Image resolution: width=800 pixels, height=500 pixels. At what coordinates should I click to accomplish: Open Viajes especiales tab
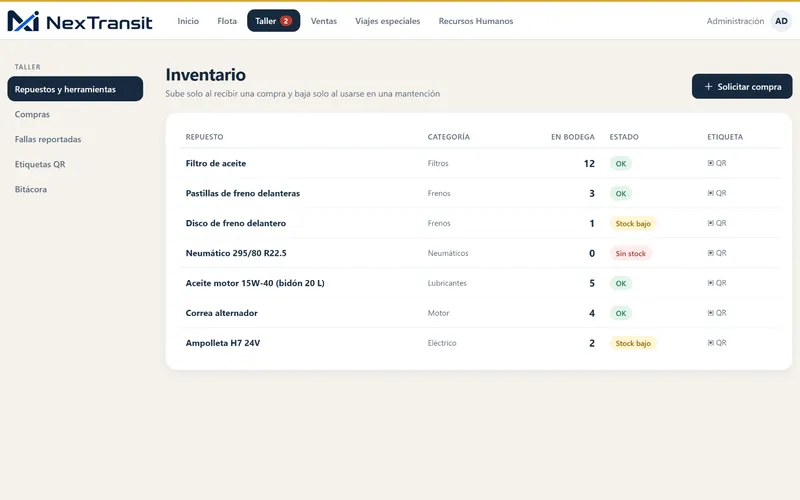[x=388, y=21]
